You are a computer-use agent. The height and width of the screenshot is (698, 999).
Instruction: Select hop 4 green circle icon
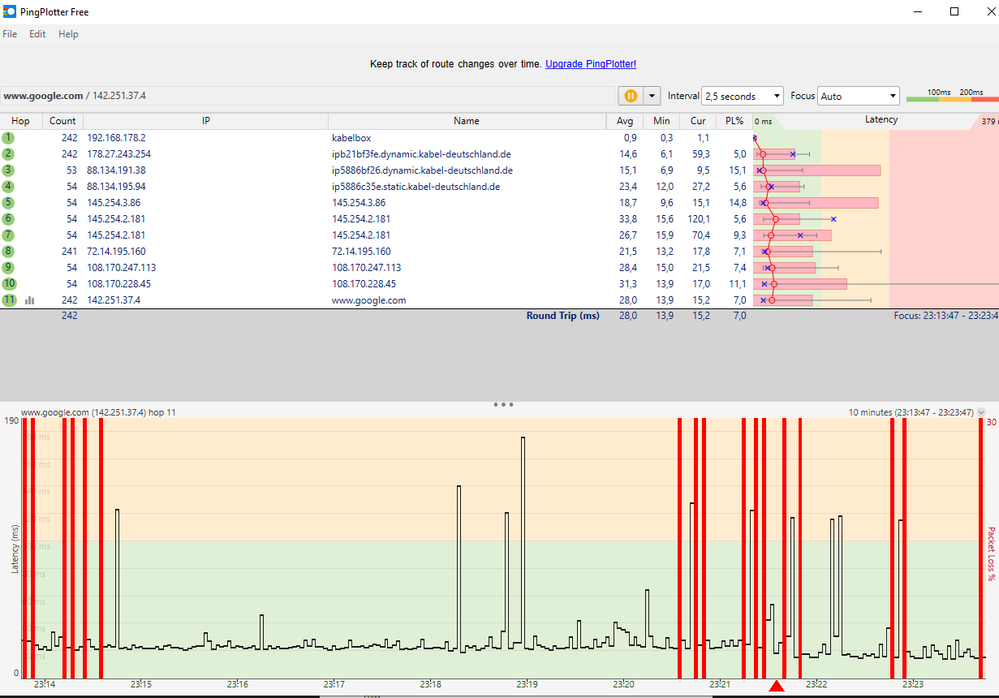(x=8, y=187)
